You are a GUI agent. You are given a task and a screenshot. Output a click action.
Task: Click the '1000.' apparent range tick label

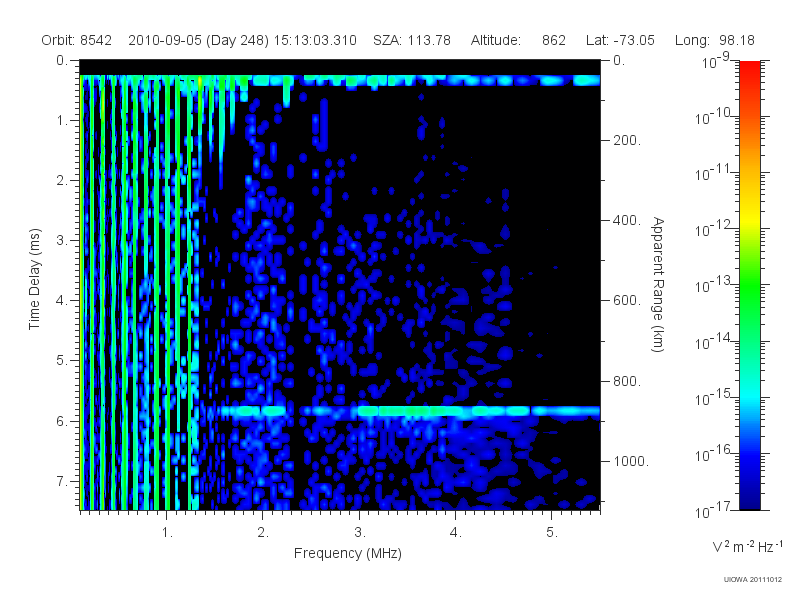(631, 461)
